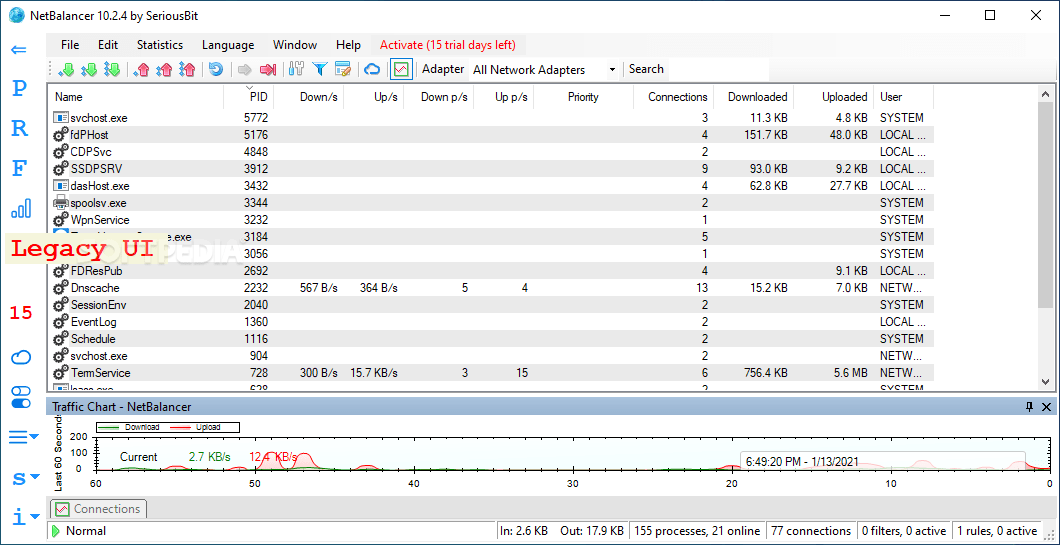Set low upload priority single red arrow
1060x545 pixels.
click(x=141, y=69)
